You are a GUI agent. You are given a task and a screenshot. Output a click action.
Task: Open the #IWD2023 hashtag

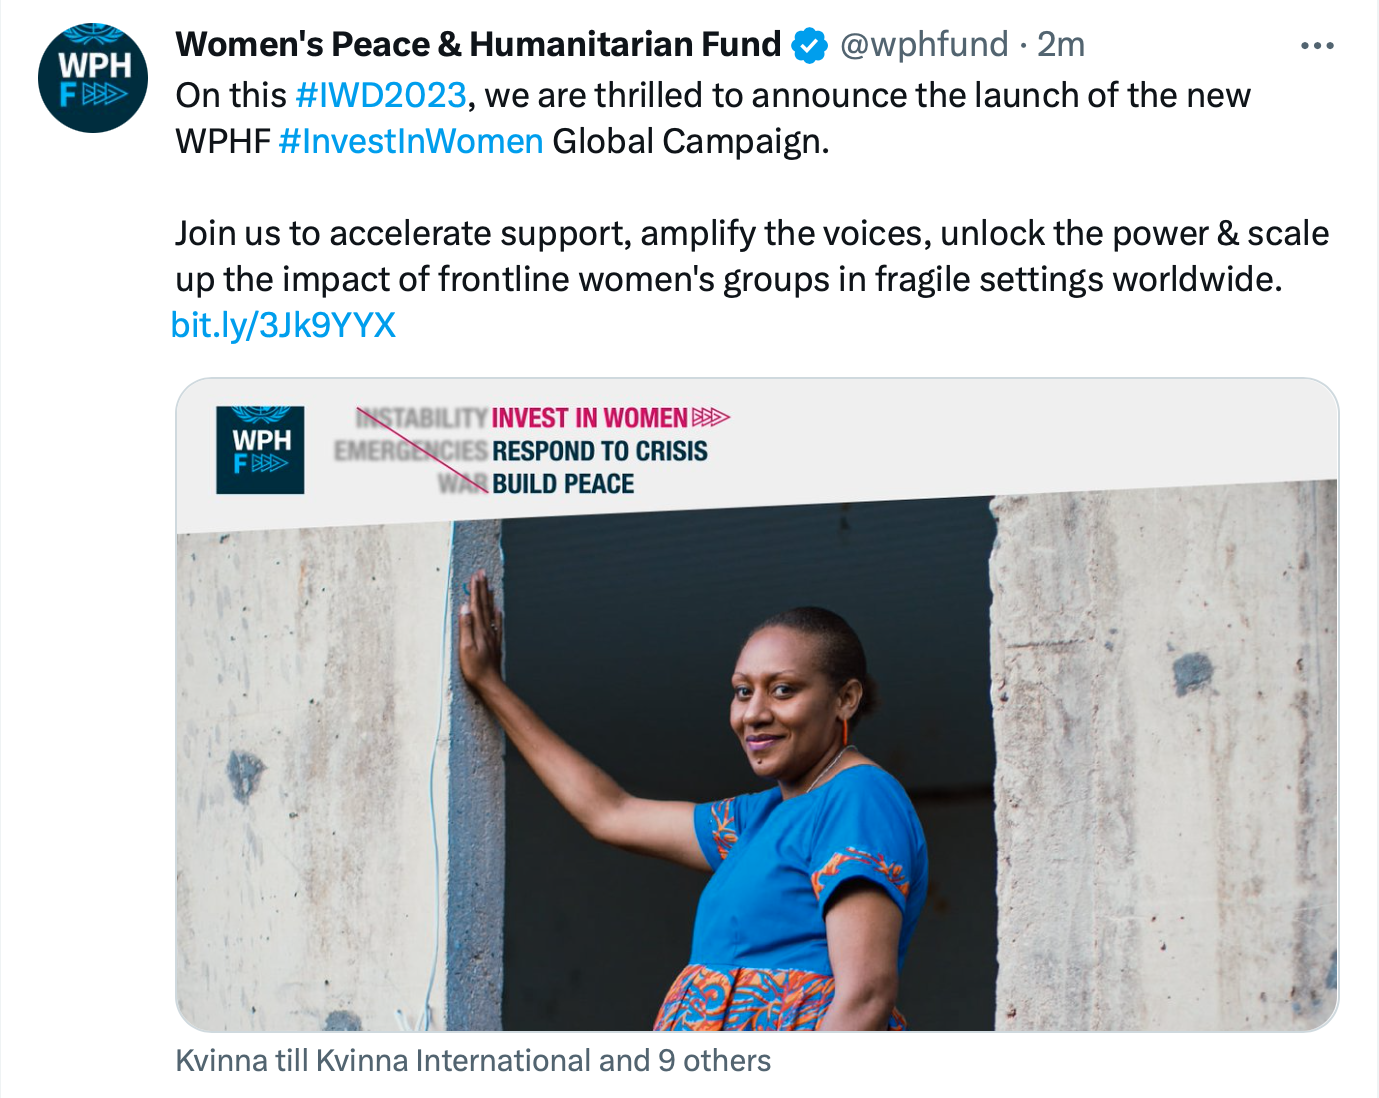[381, 95]
